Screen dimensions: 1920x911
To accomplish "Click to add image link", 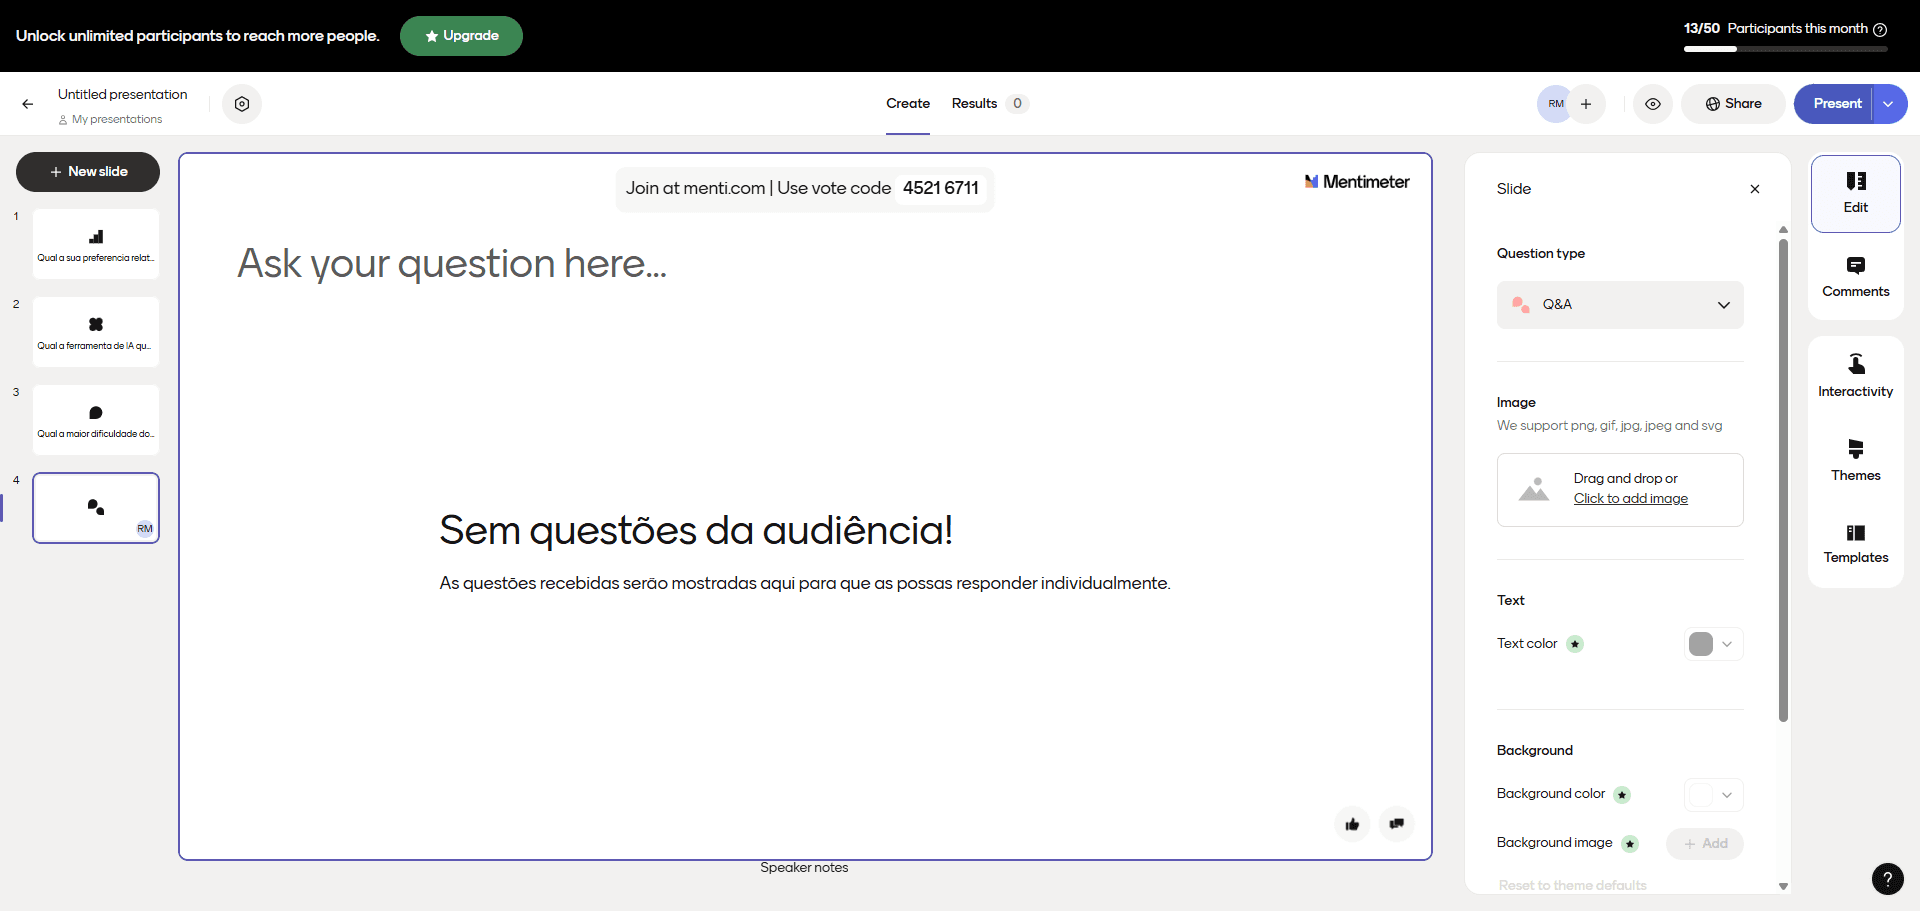I will 1631,499.
